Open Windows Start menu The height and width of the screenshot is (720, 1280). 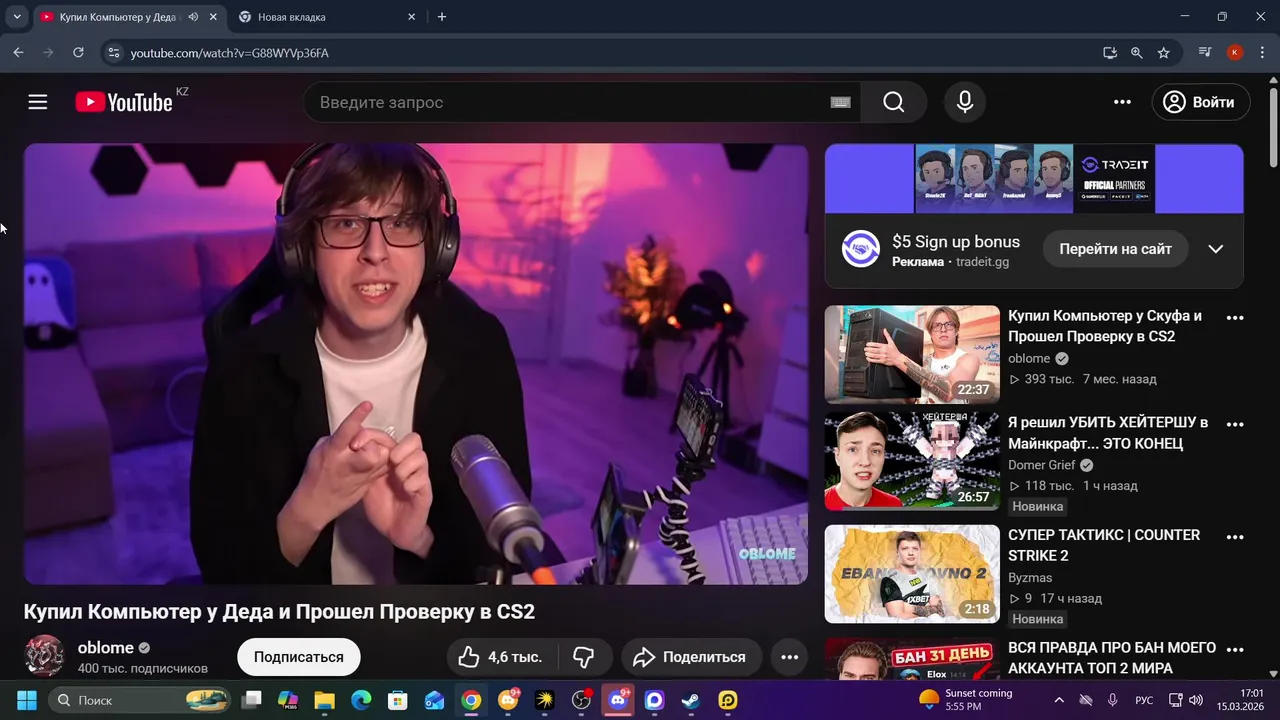(x=26, y=700)
